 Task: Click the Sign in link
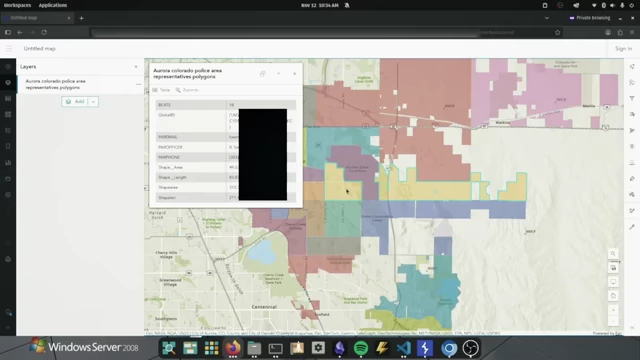[x=623, y=49]
